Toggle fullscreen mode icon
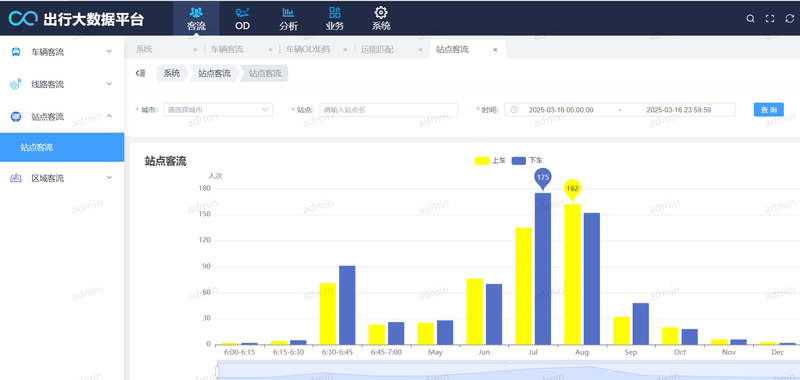The image size is (800, 380). pyautogui.click(x=770, y=18)
